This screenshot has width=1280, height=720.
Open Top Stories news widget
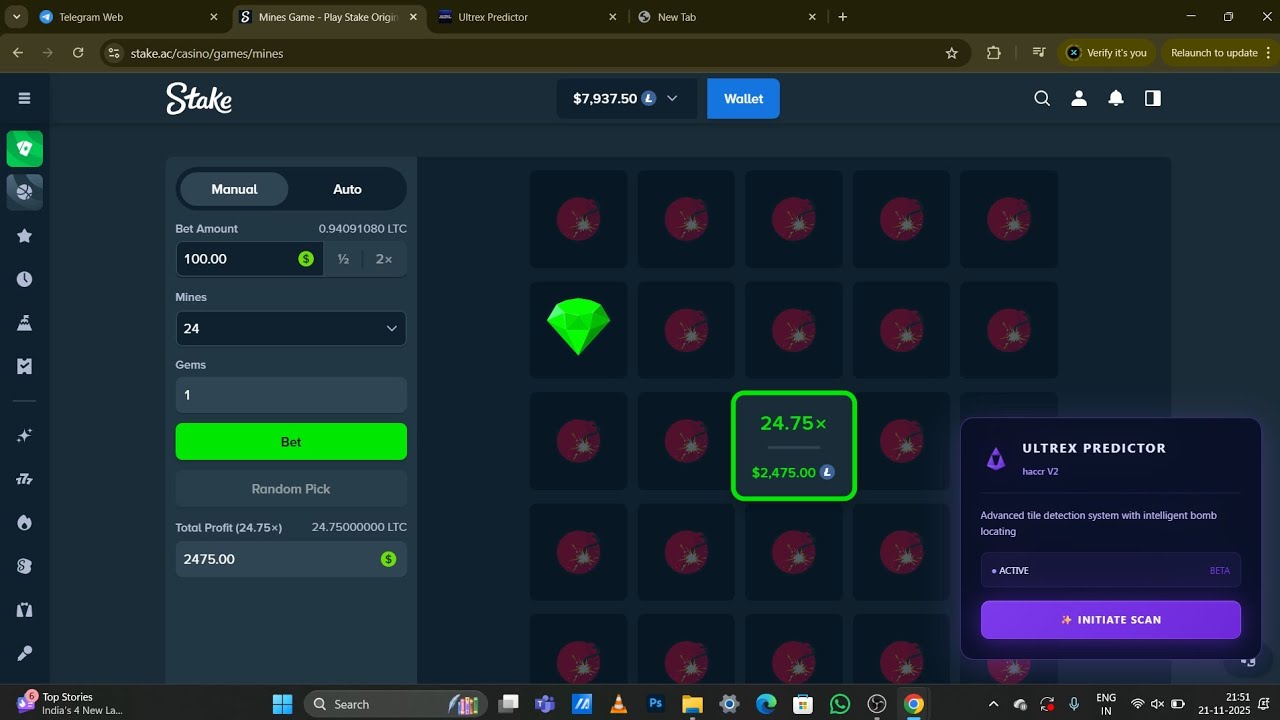click(68, 703)
